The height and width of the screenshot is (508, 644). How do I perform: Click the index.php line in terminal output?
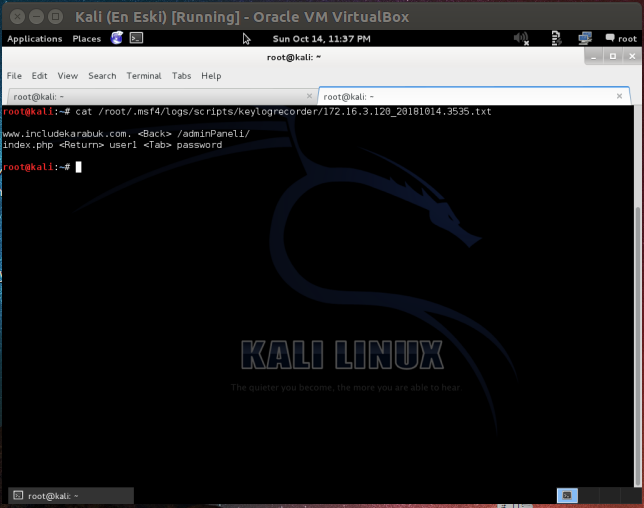click(x=112, y=145)
